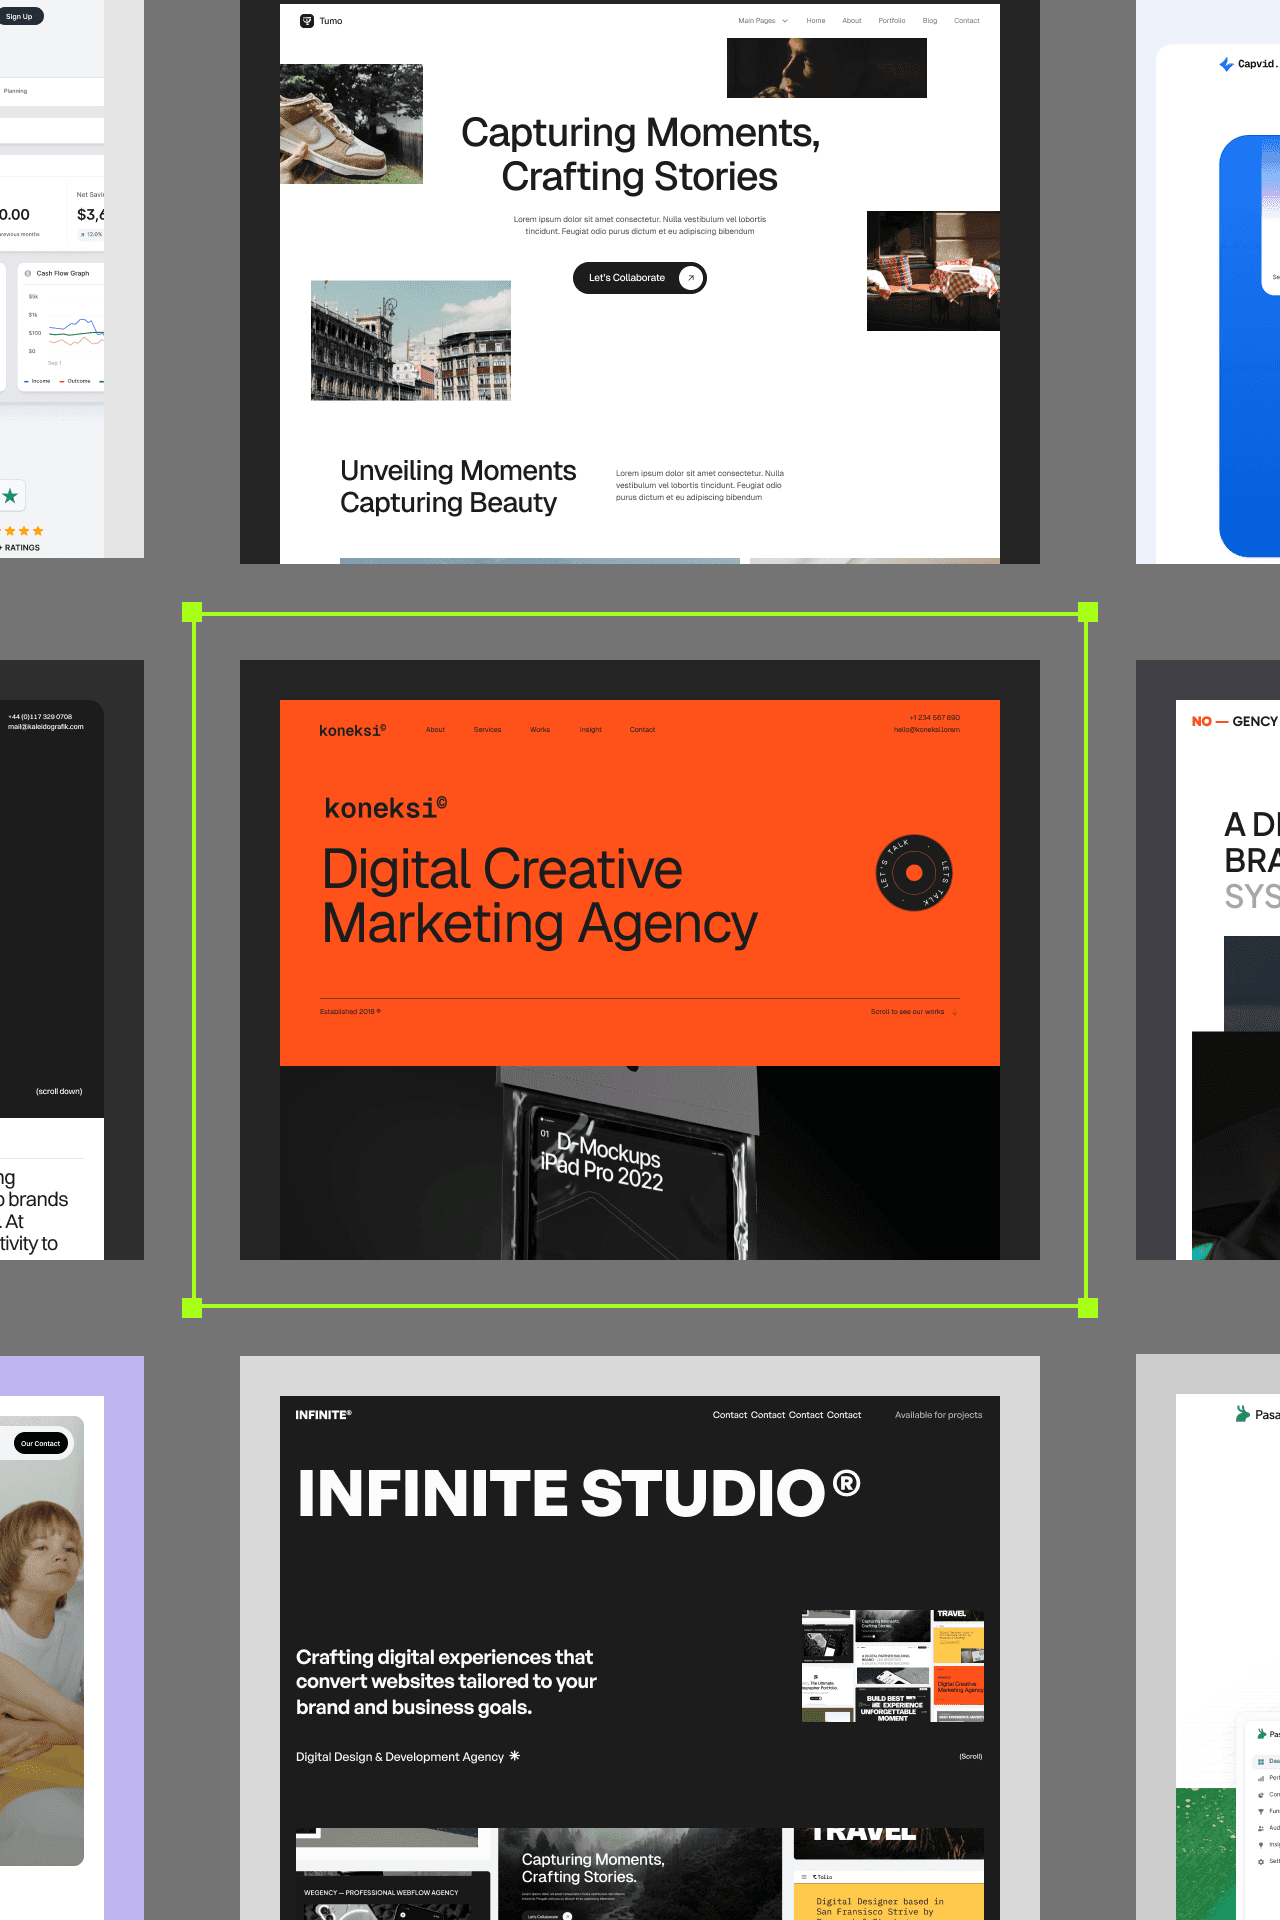Click the INFINITE STUDIO headline

(579, 1493)
